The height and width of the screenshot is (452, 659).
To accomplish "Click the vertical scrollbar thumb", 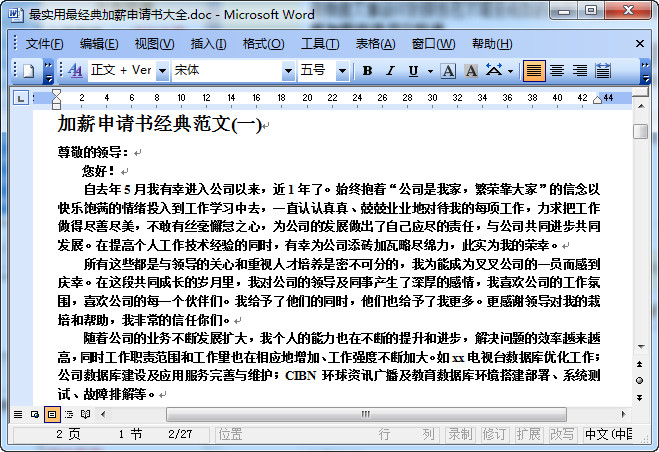I will (641, 132).
